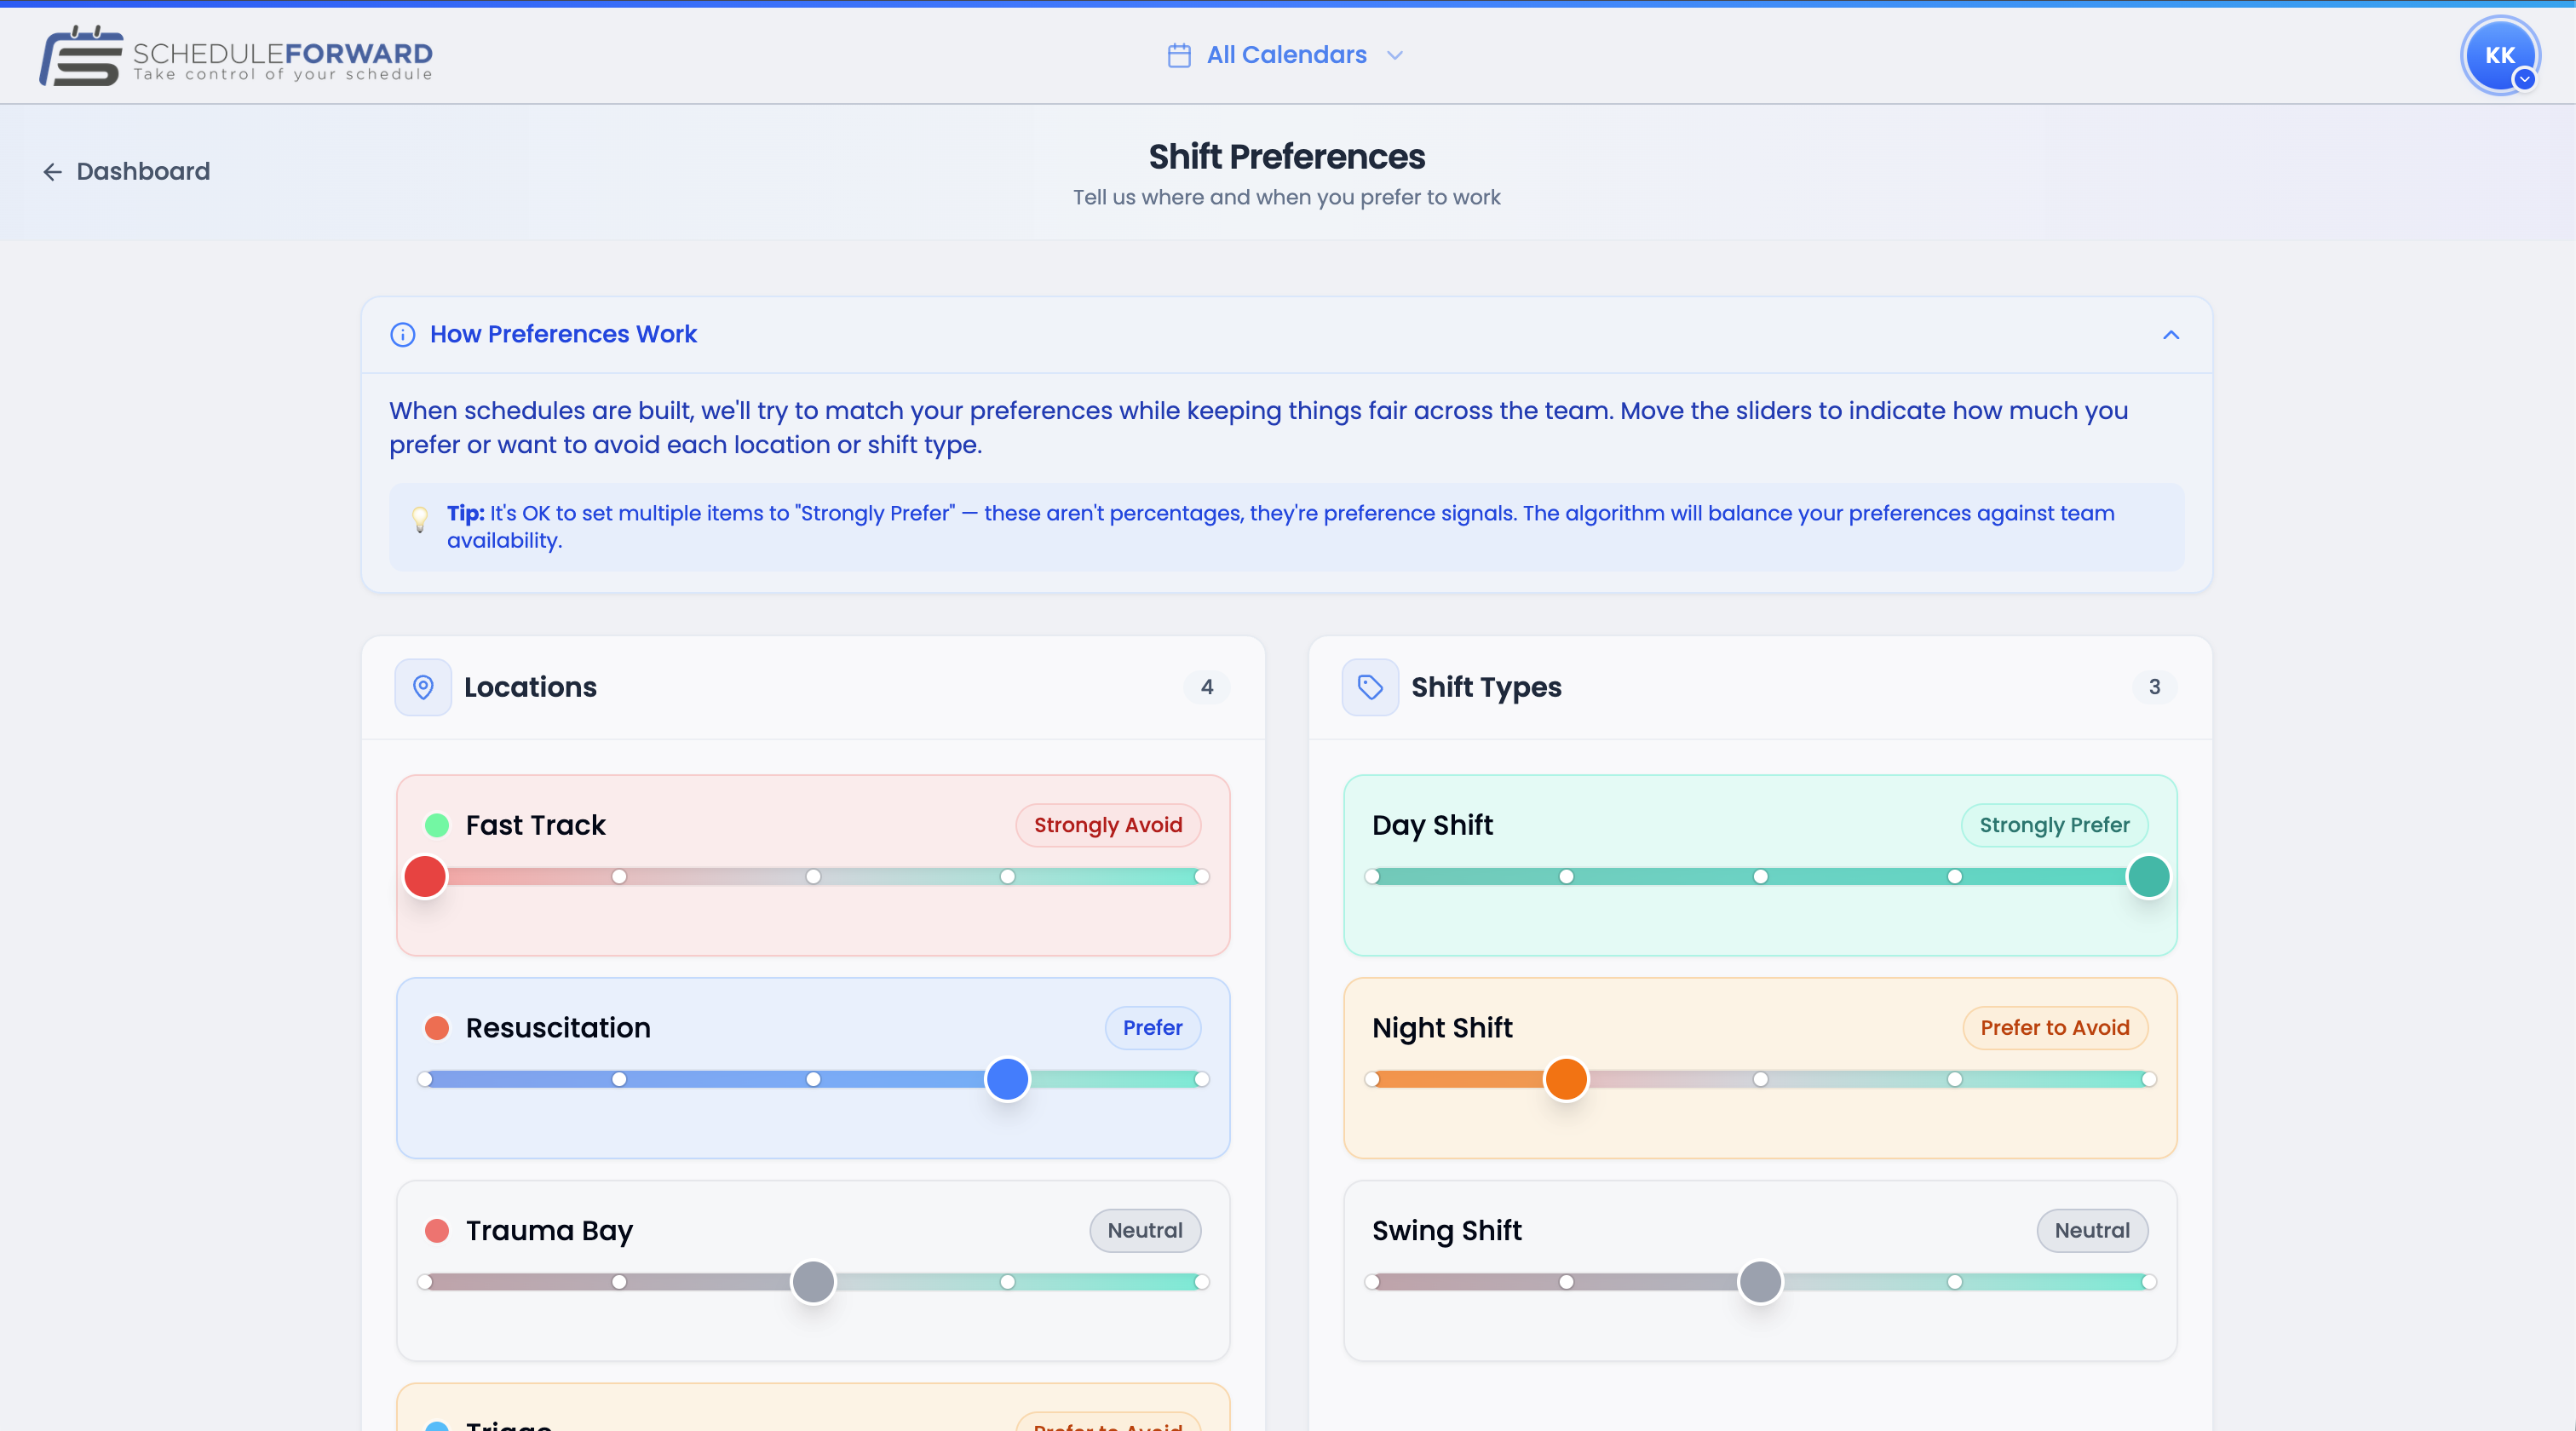Click the Strongly Prefer badge on Day Shift
Viewport: 2576px width, 1431px height.
(x=2054, y=825)
